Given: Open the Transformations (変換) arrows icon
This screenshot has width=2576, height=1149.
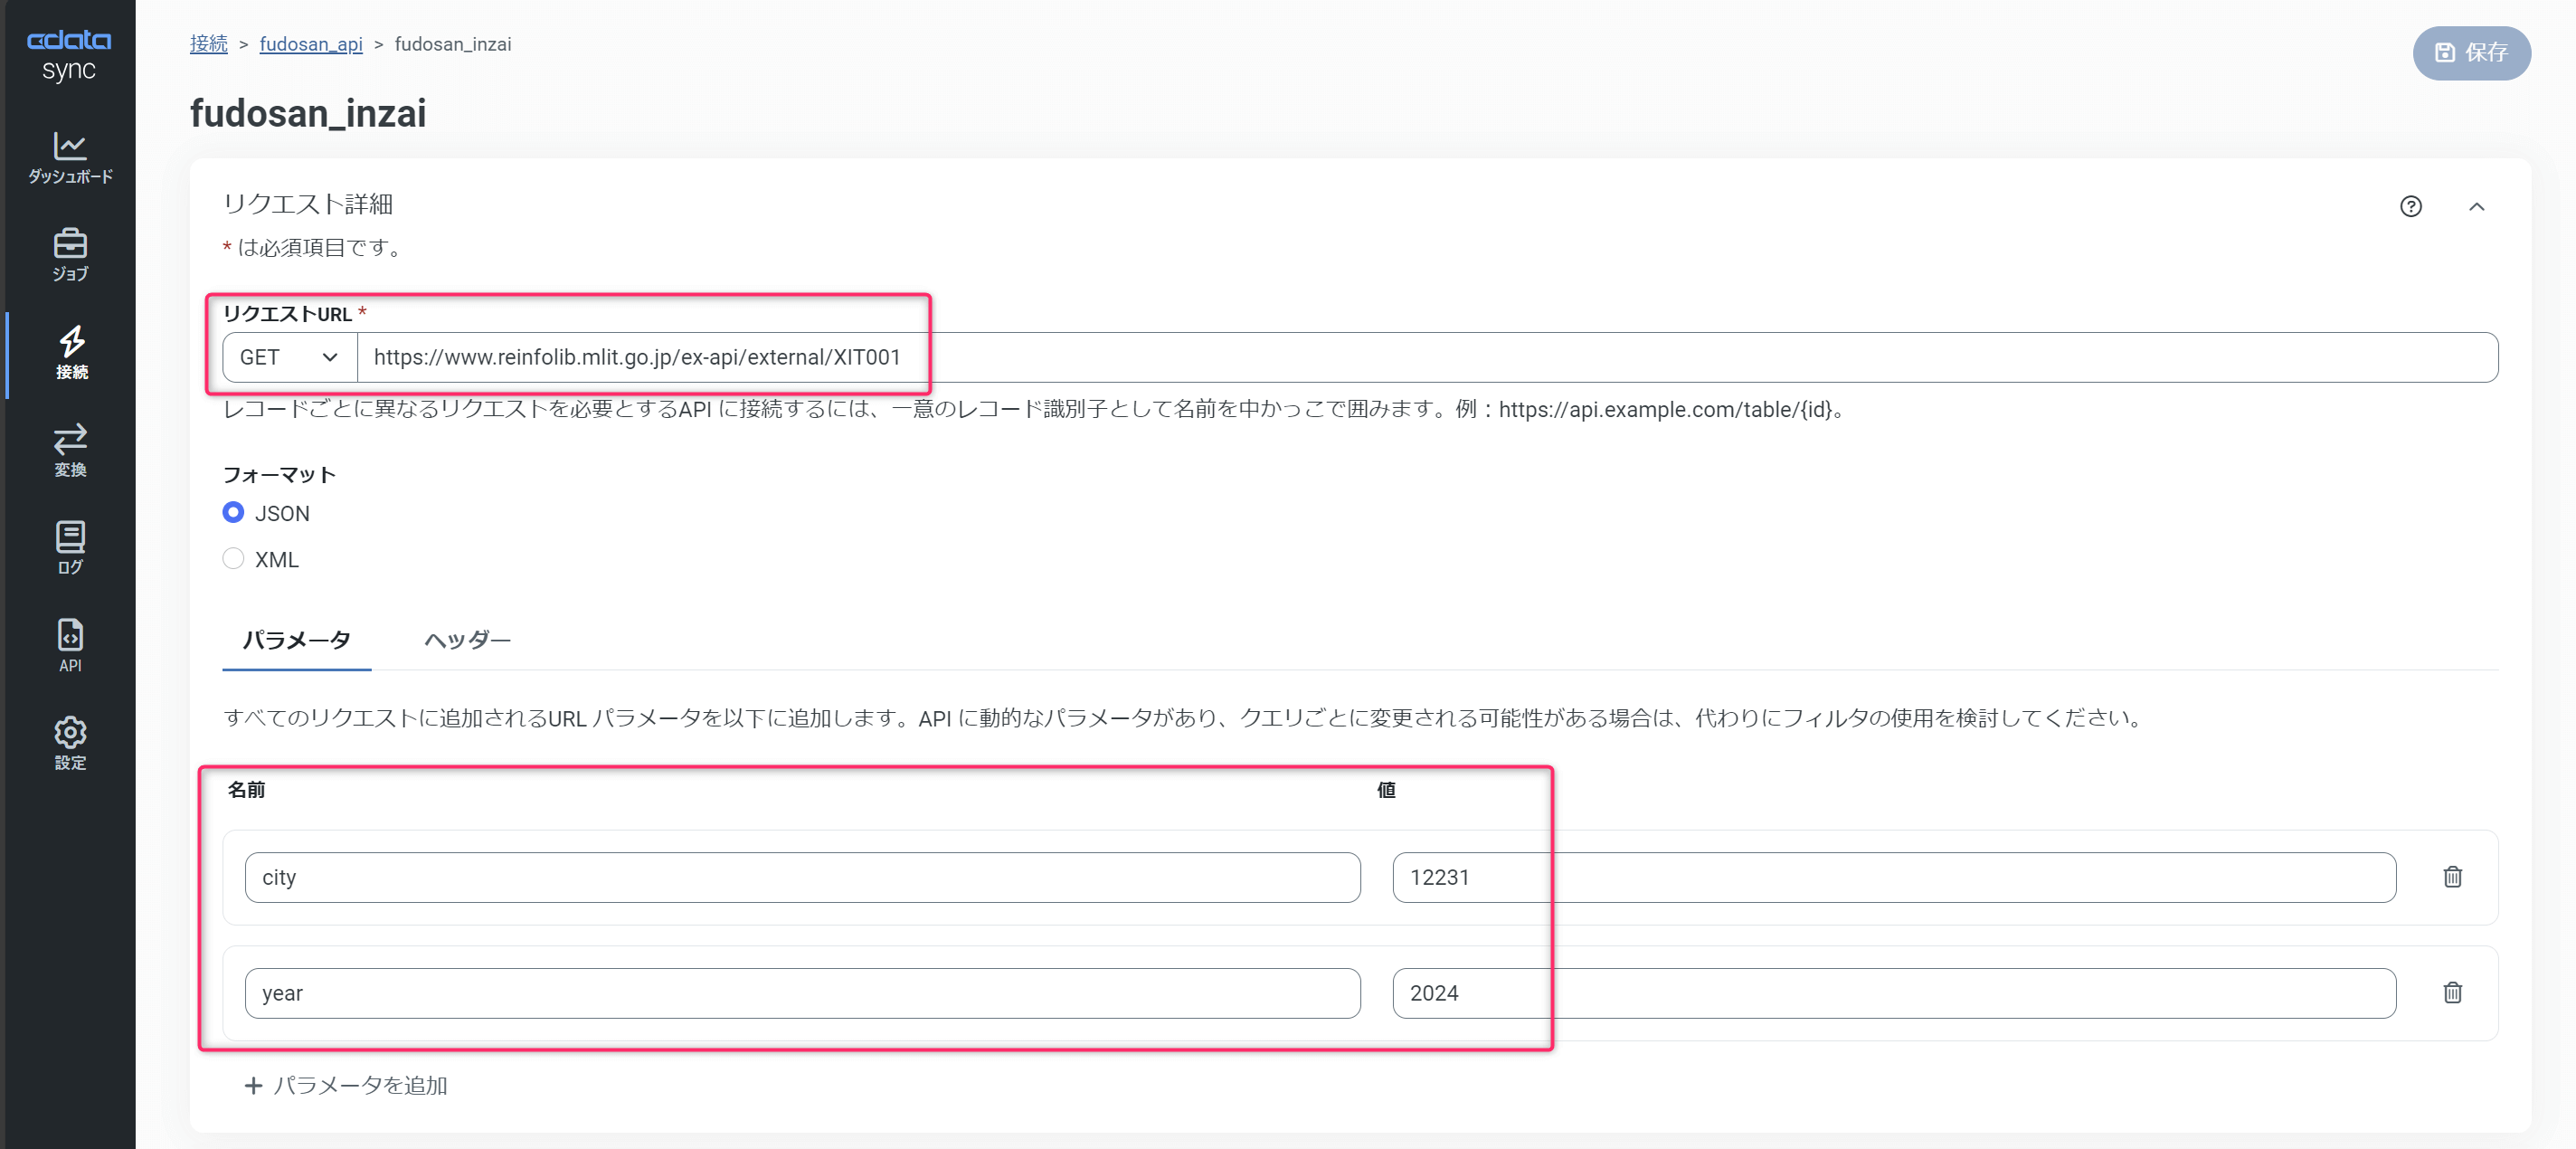Looking at the screenshot, I should tap(70, 450).
